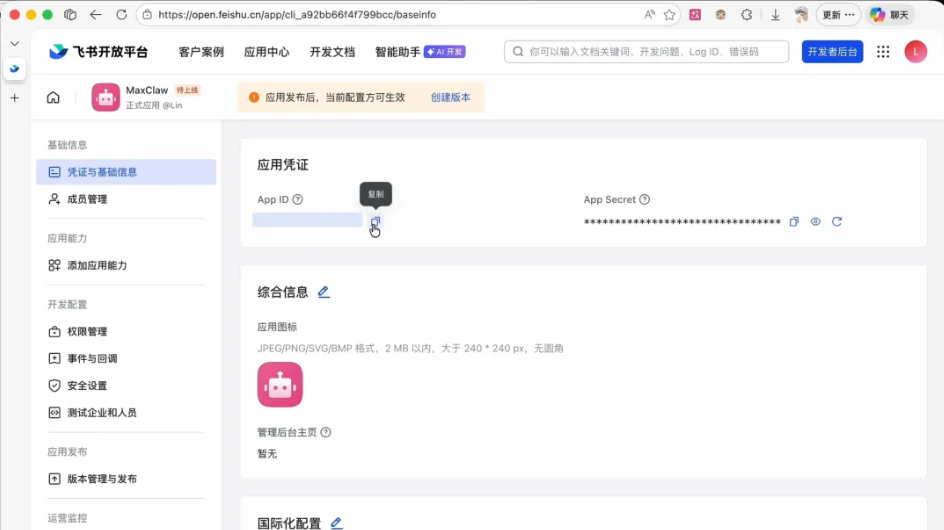Edit the 国际化配置 section
This screenshot has height=530, width=944.
(337, 523)
